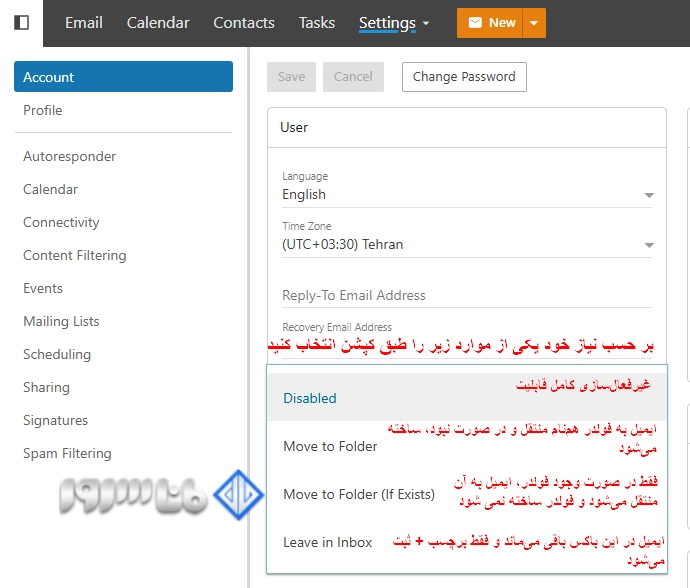Open Scheduling settings
Viewport: 690px width, 588px height.
point(57,354)
